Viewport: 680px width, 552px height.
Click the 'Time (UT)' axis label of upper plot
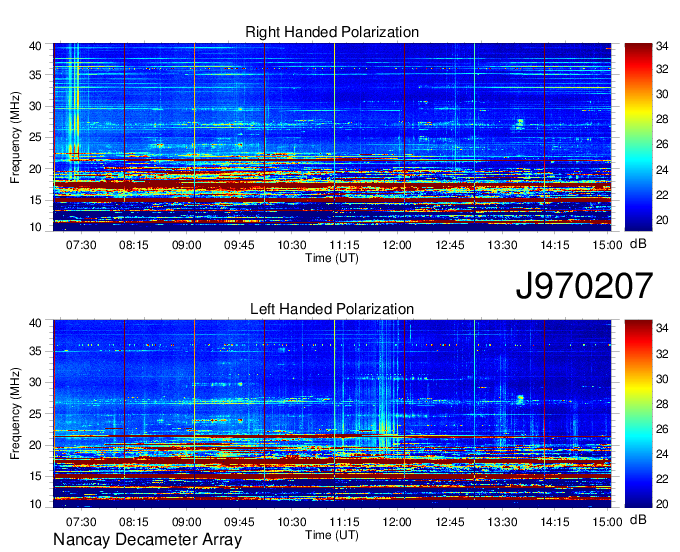(332, 258)
